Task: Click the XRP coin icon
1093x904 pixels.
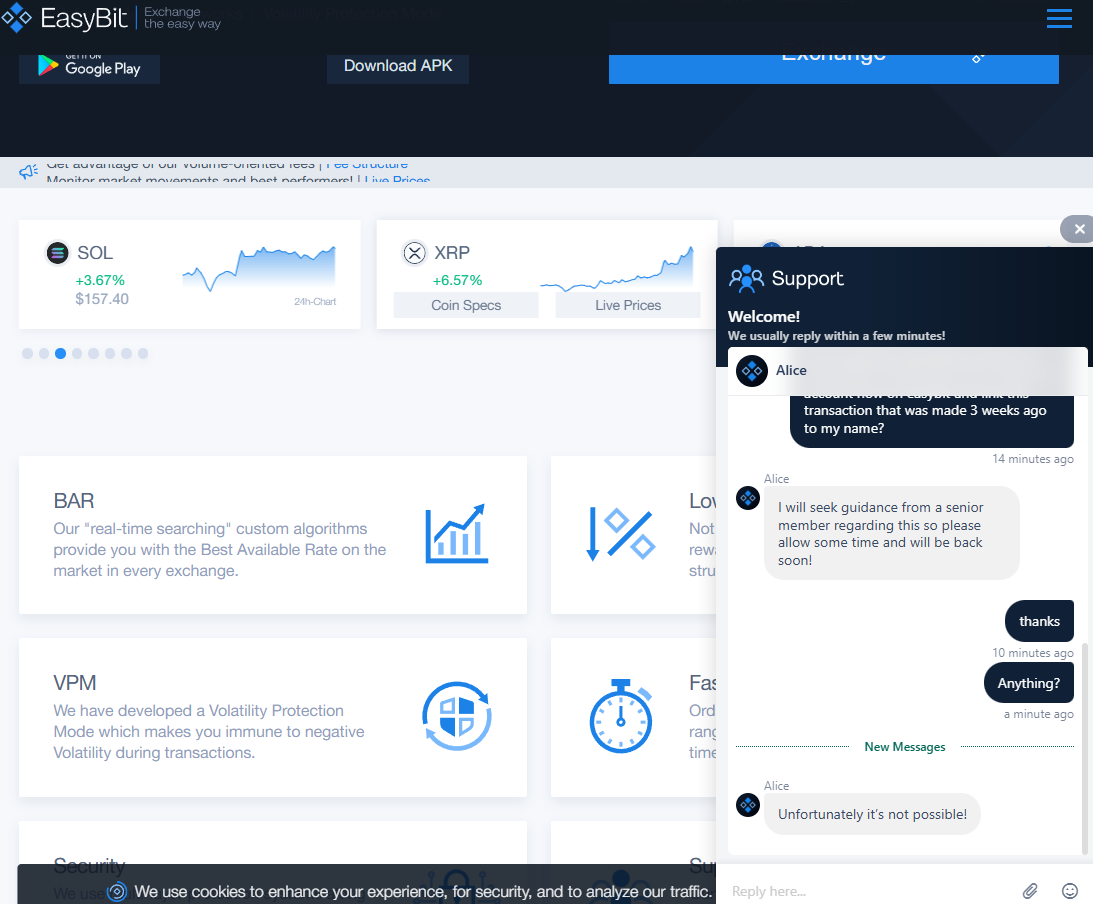Action: [414, 253]
